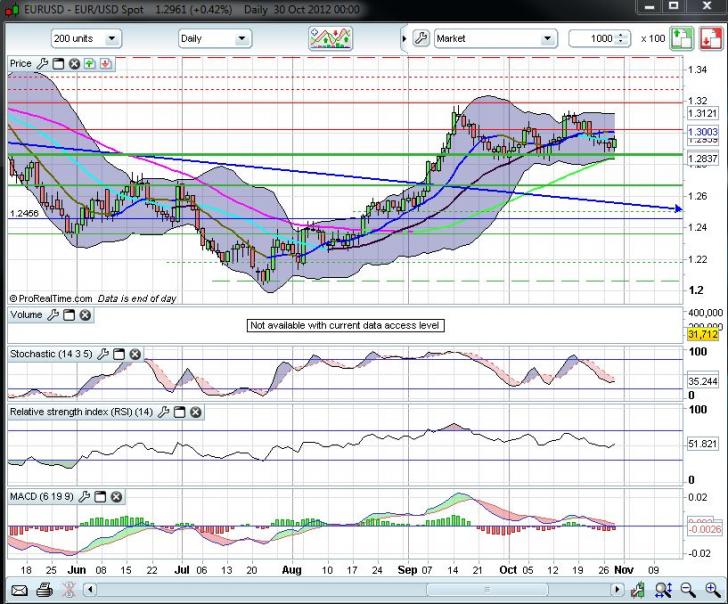Open the Price panel wrench settings
This screenshot has width=728, height=604.
[42, 64]
